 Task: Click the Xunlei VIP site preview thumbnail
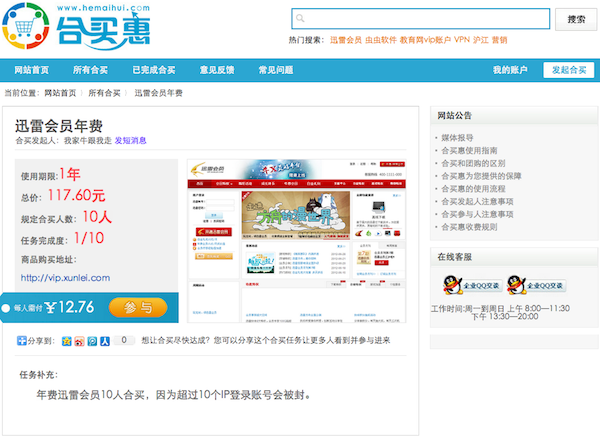tap(297, 241)
